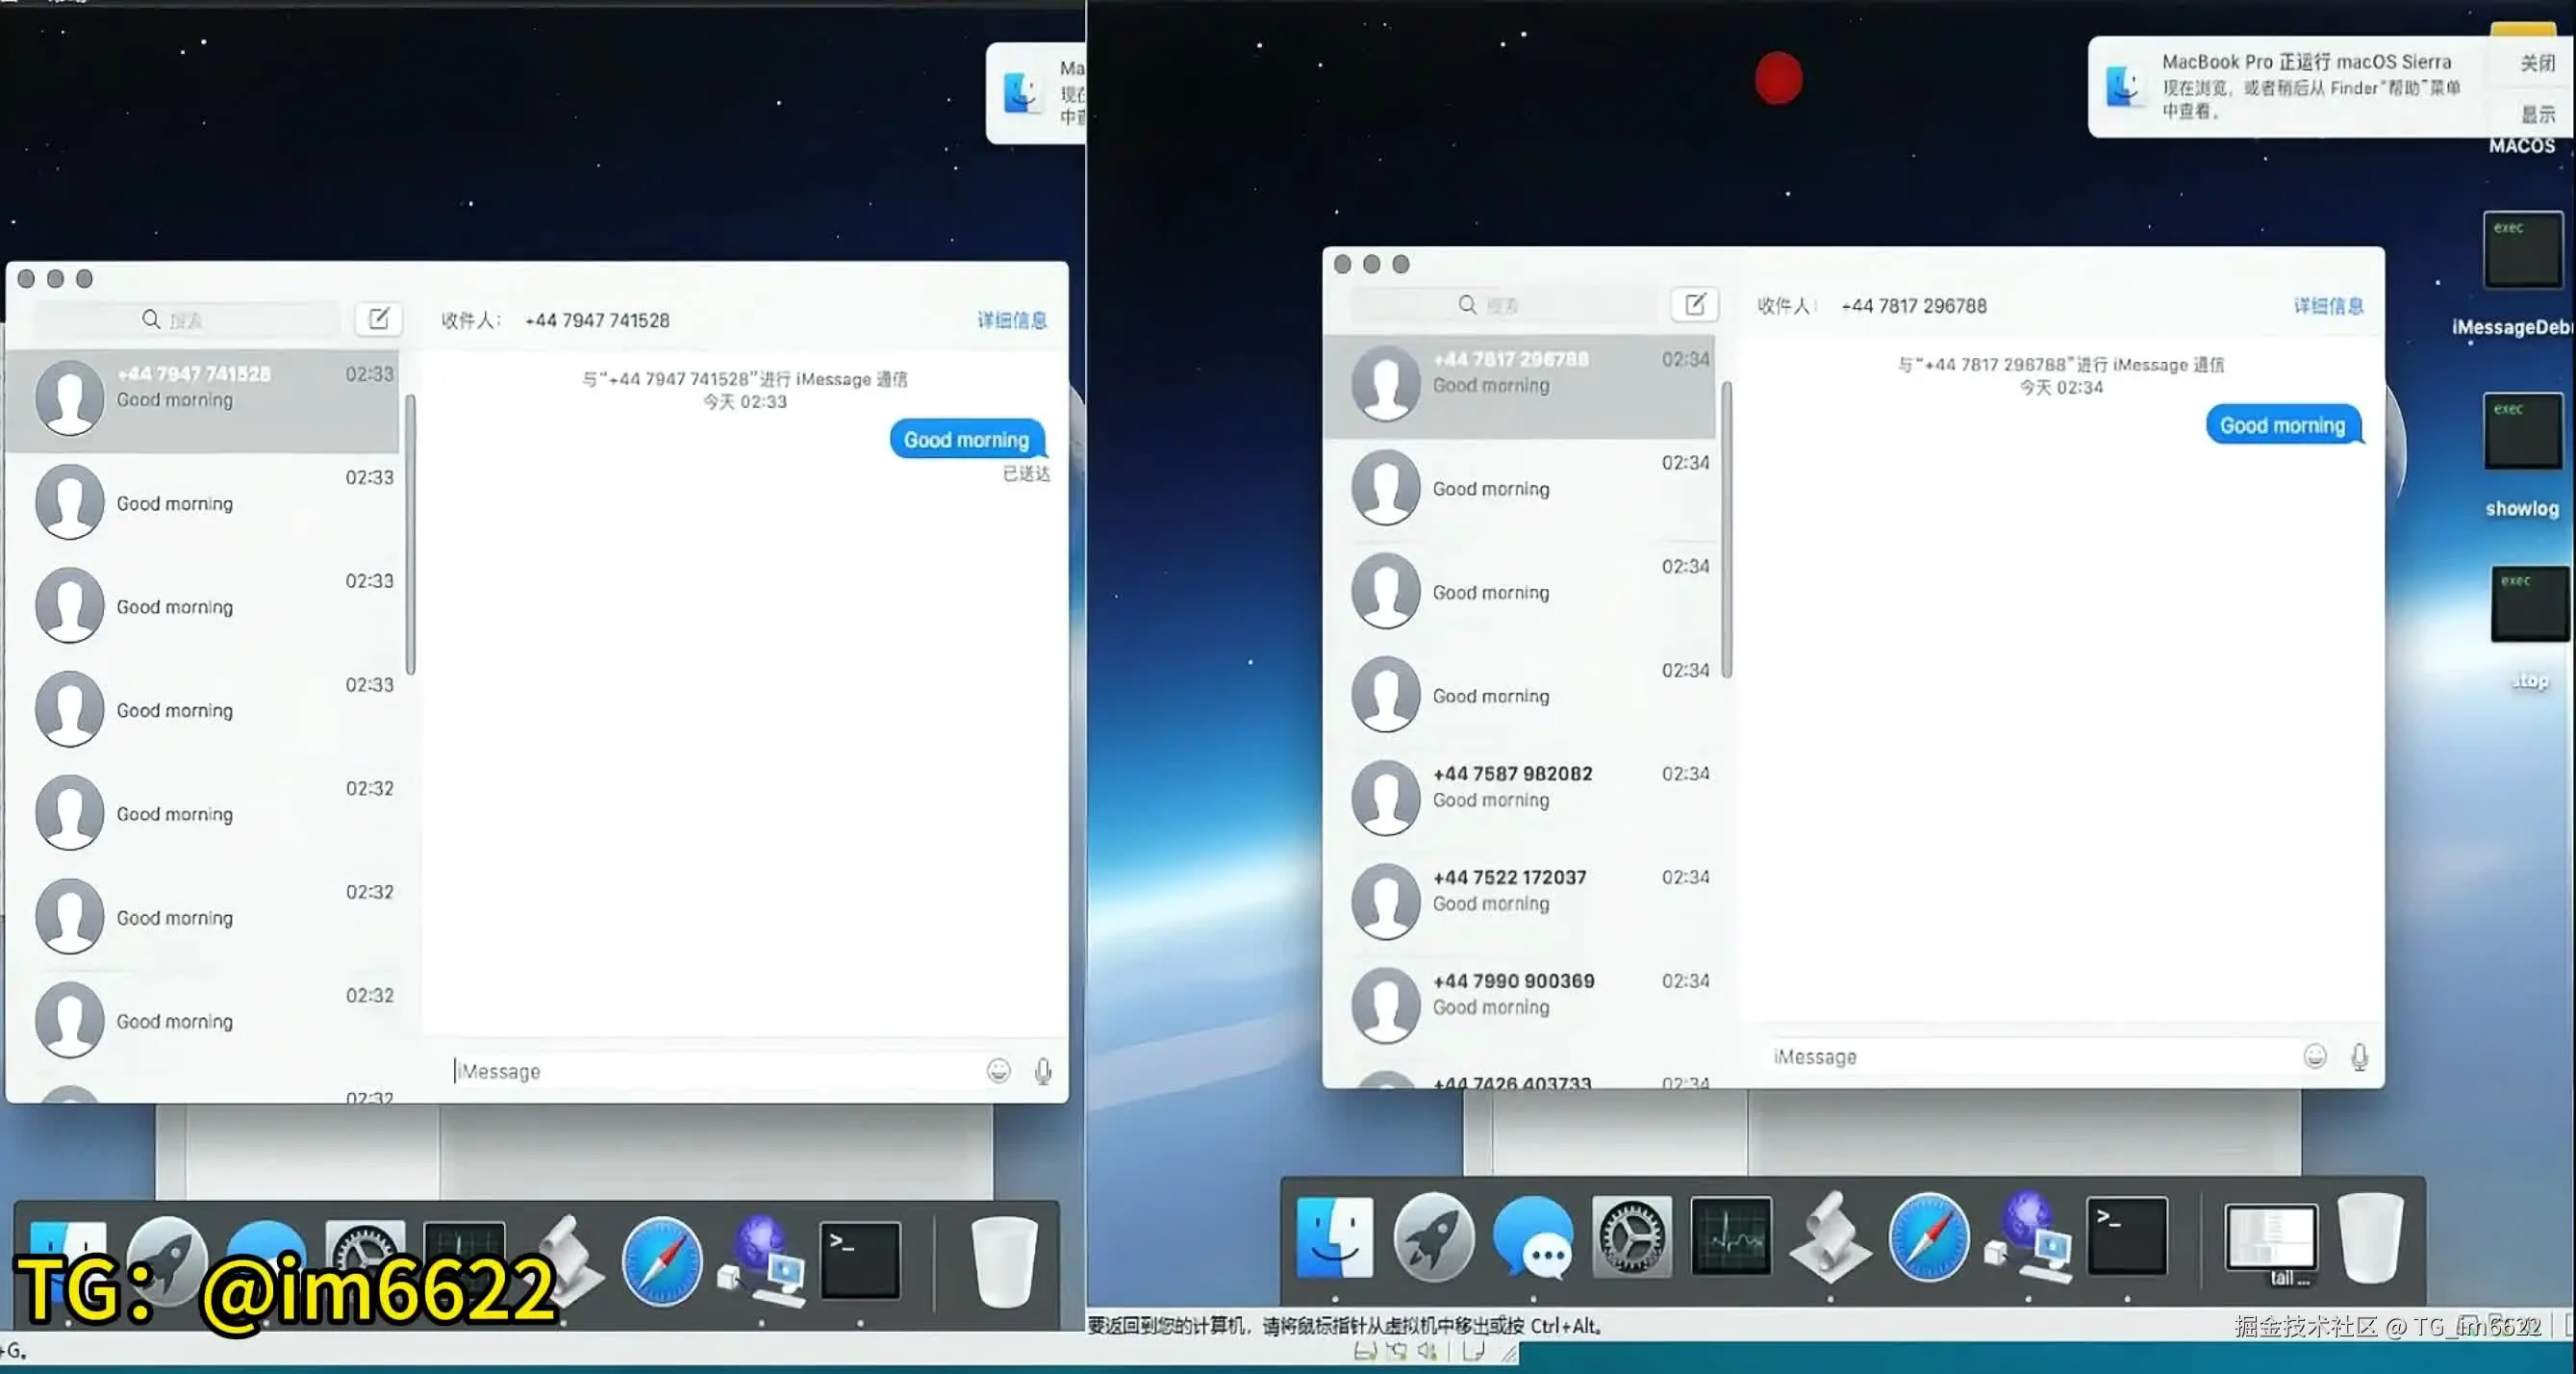This screenshot has height=1374, width=2576.
Task: Open emoji picker in left Messages window
Action: tap(998, 1071)
